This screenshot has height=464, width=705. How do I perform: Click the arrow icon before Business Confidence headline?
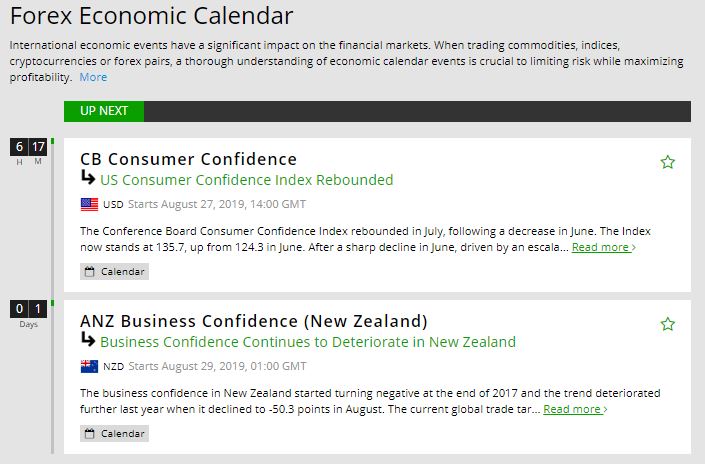pyautogui.click(x=88, y=341)
